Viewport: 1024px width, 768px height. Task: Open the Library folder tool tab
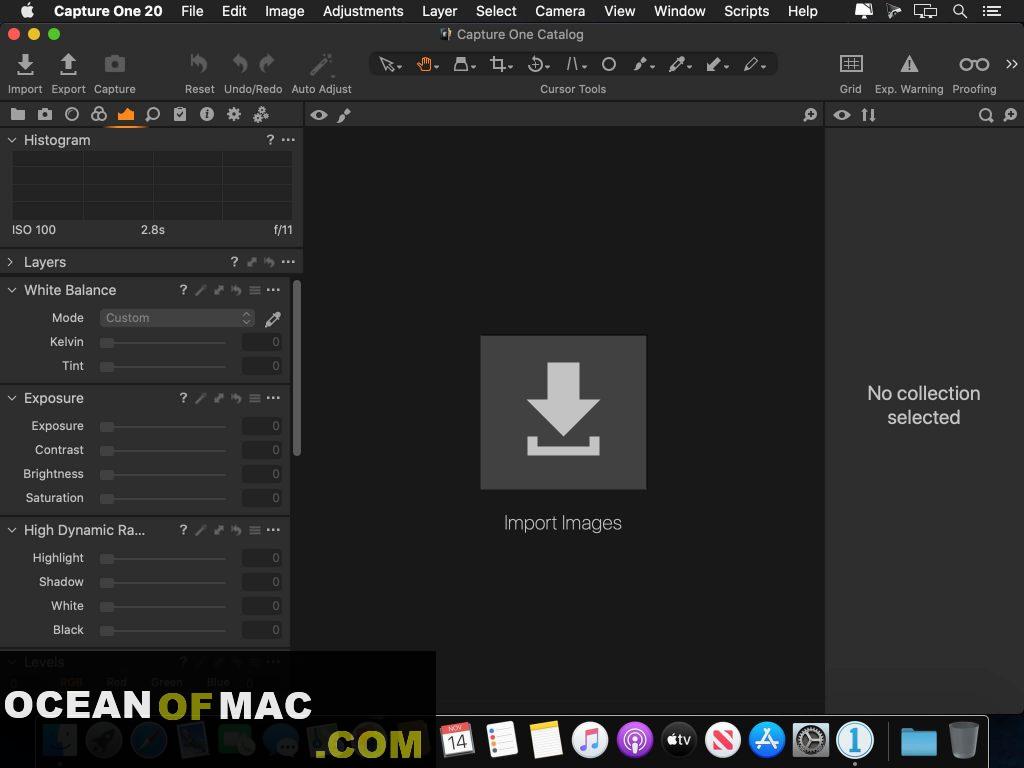click(x=18, y=115)
